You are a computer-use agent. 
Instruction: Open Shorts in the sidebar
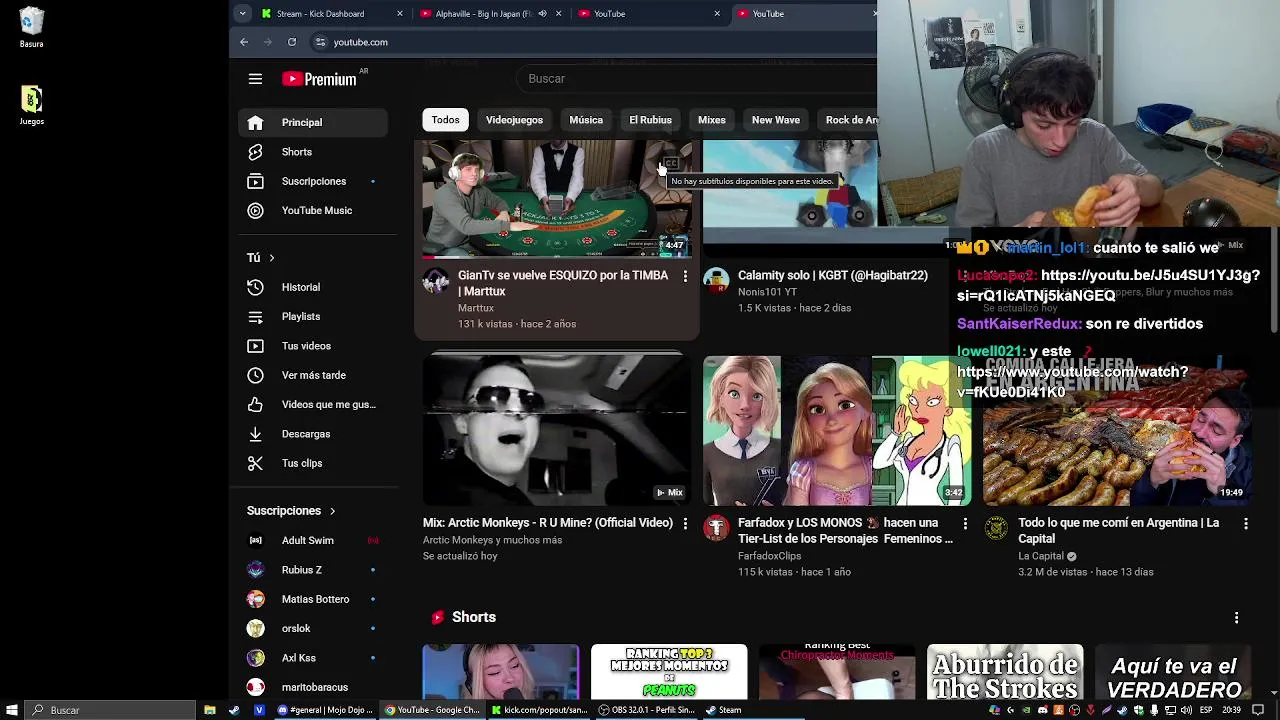[313, 152]
